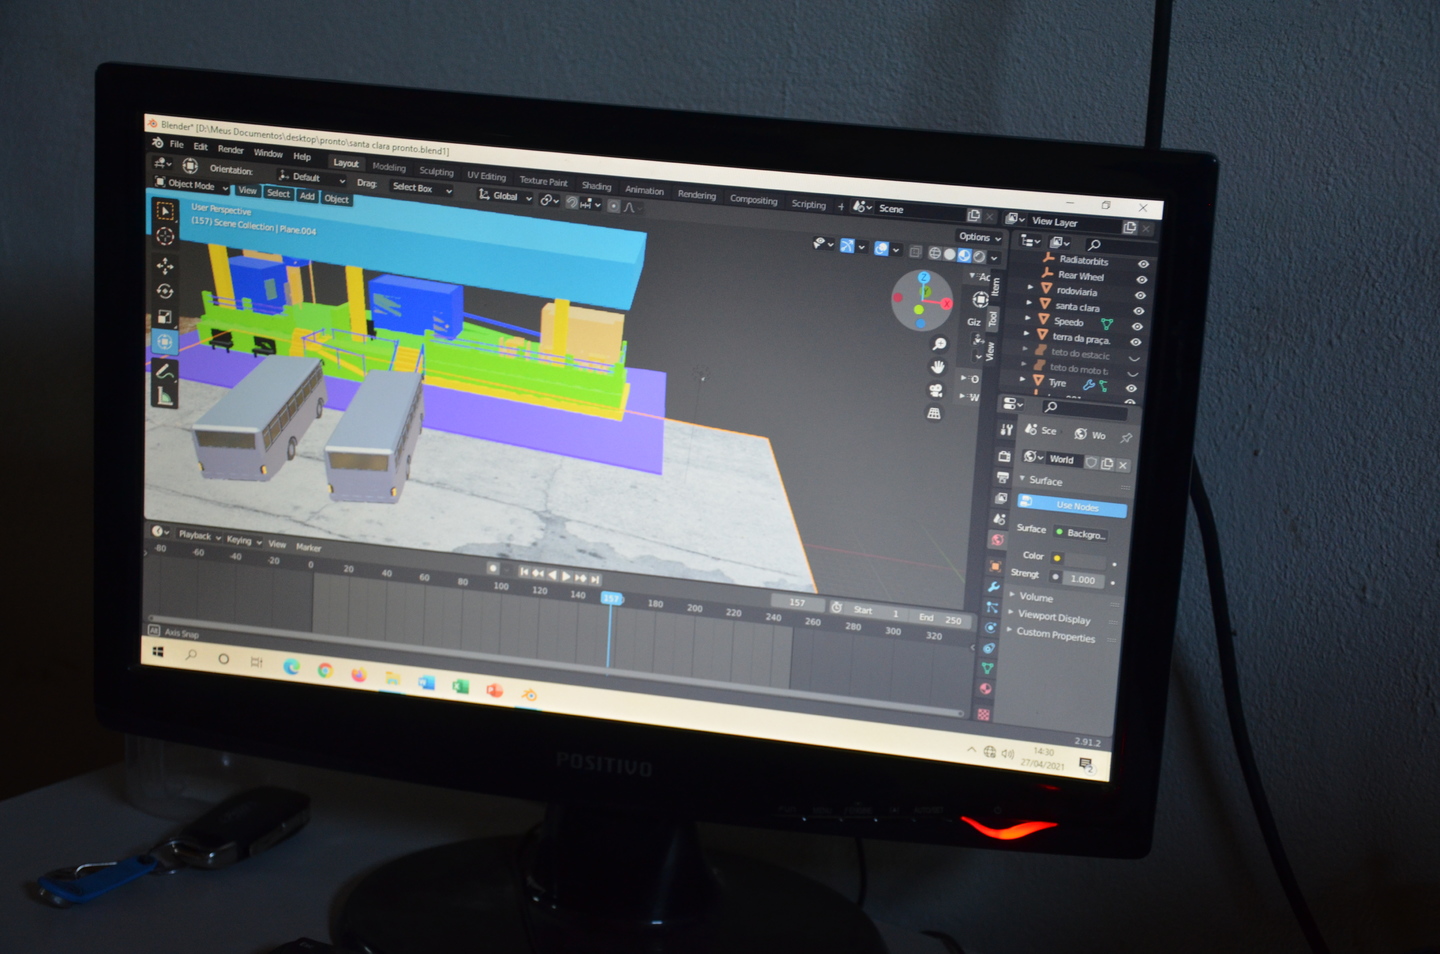Open the Modifier wrench properties tab
The image size is (1440, 954).
point(994,587)
